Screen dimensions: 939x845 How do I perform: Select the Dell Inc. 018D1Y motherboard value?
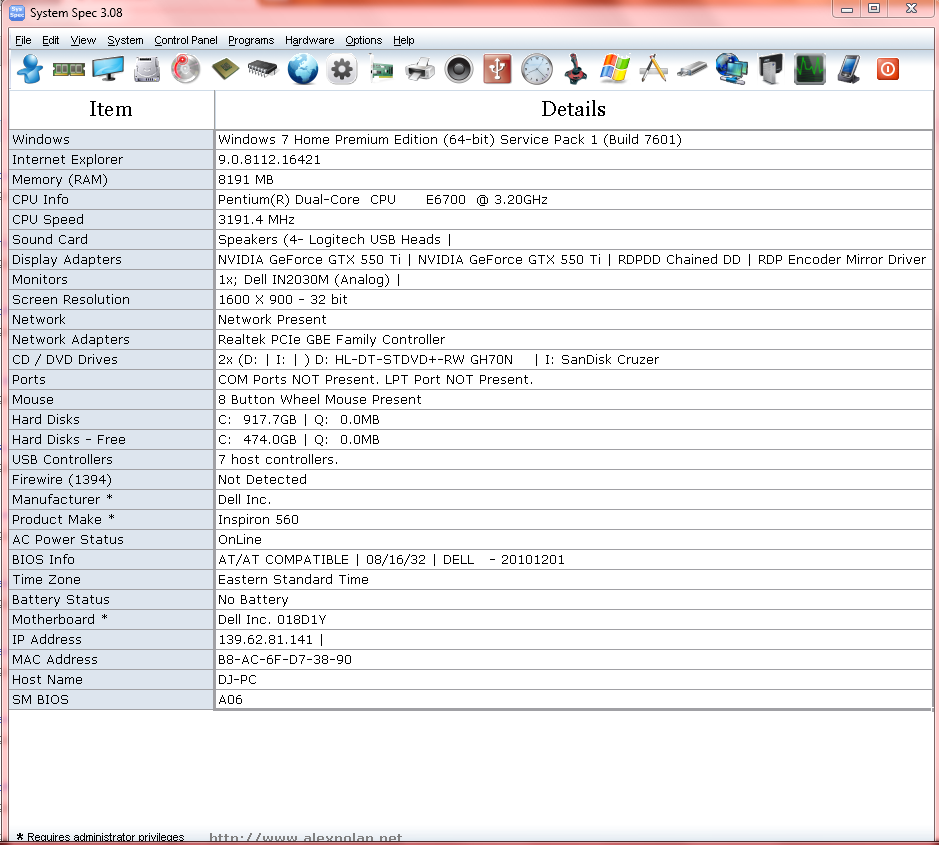[x=272, y=619]
